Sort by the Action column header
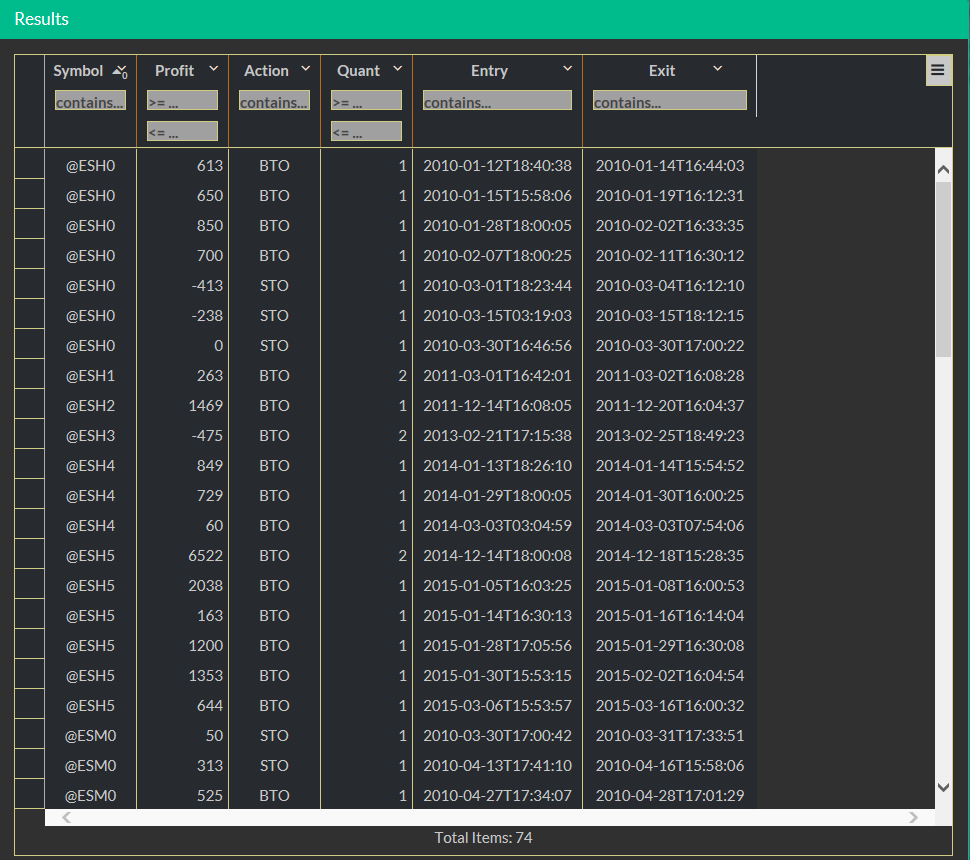Viewport: 970px width, 860px height. pyautogui.click(x=266, y=71)
